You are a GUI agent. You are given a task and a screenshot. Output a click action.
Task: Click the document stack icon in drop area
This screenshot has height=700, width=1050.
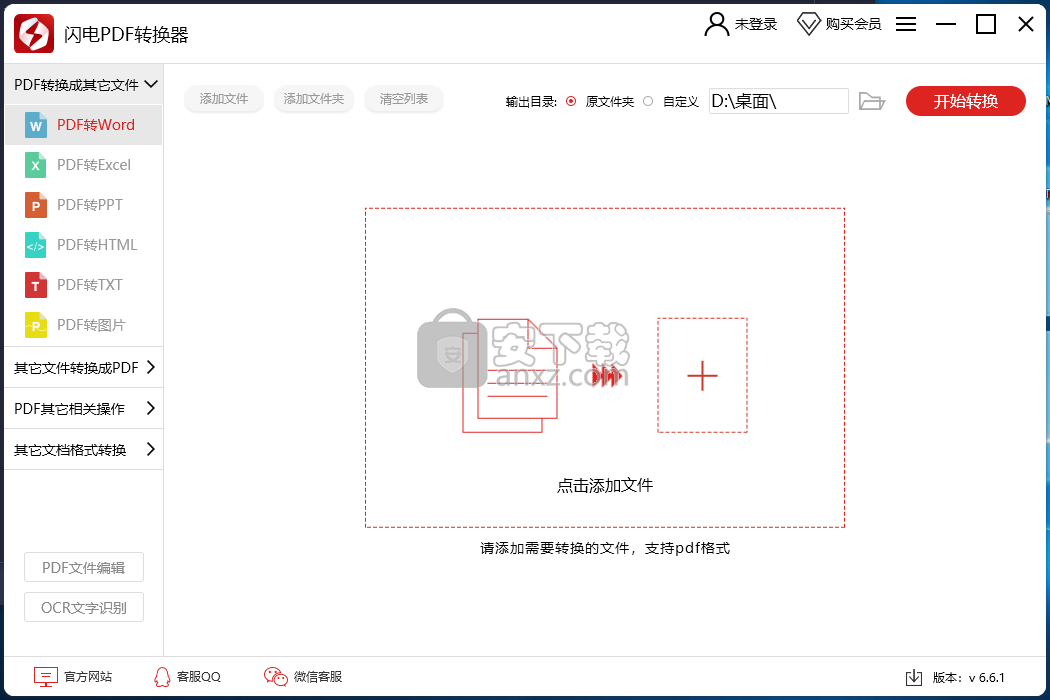510,375
